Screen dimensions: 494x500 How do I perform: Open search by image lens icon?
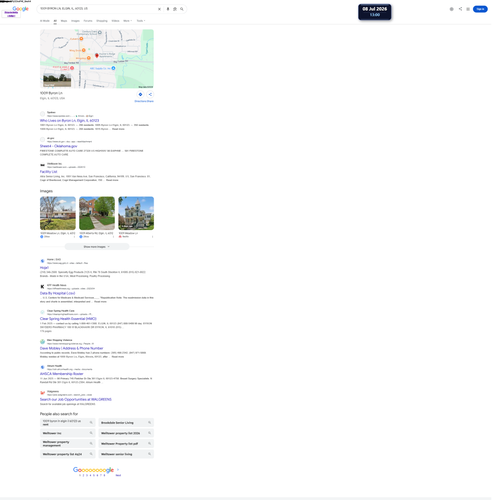click(x=175, y=9)
